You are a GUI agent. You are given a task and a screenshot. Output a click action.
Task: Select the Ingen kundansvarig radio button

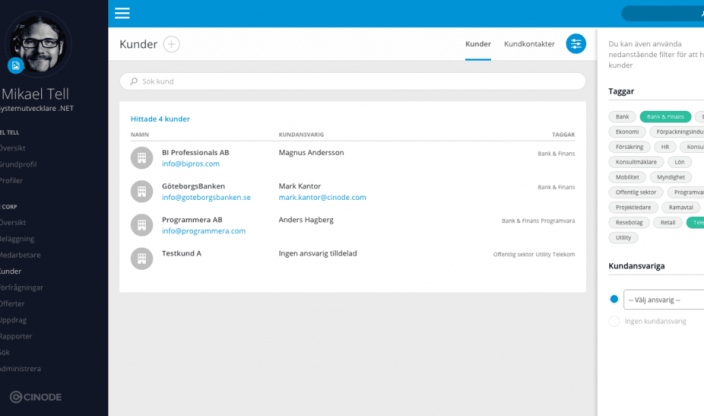(x=614, y=321)
